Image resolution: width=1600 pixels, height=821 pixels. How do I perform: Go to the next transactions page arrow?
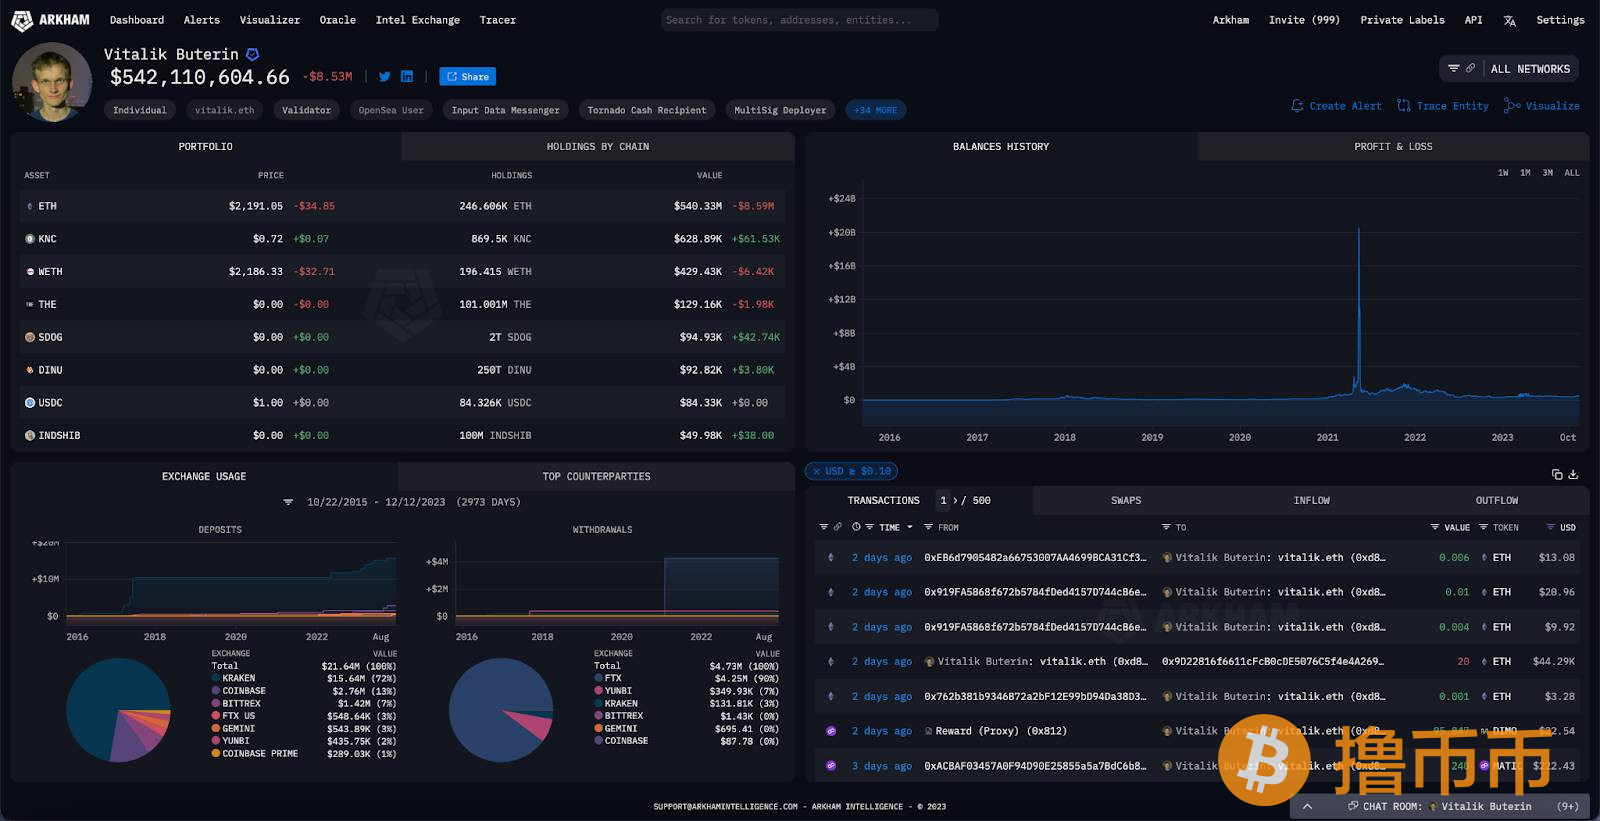pos(955,500)
